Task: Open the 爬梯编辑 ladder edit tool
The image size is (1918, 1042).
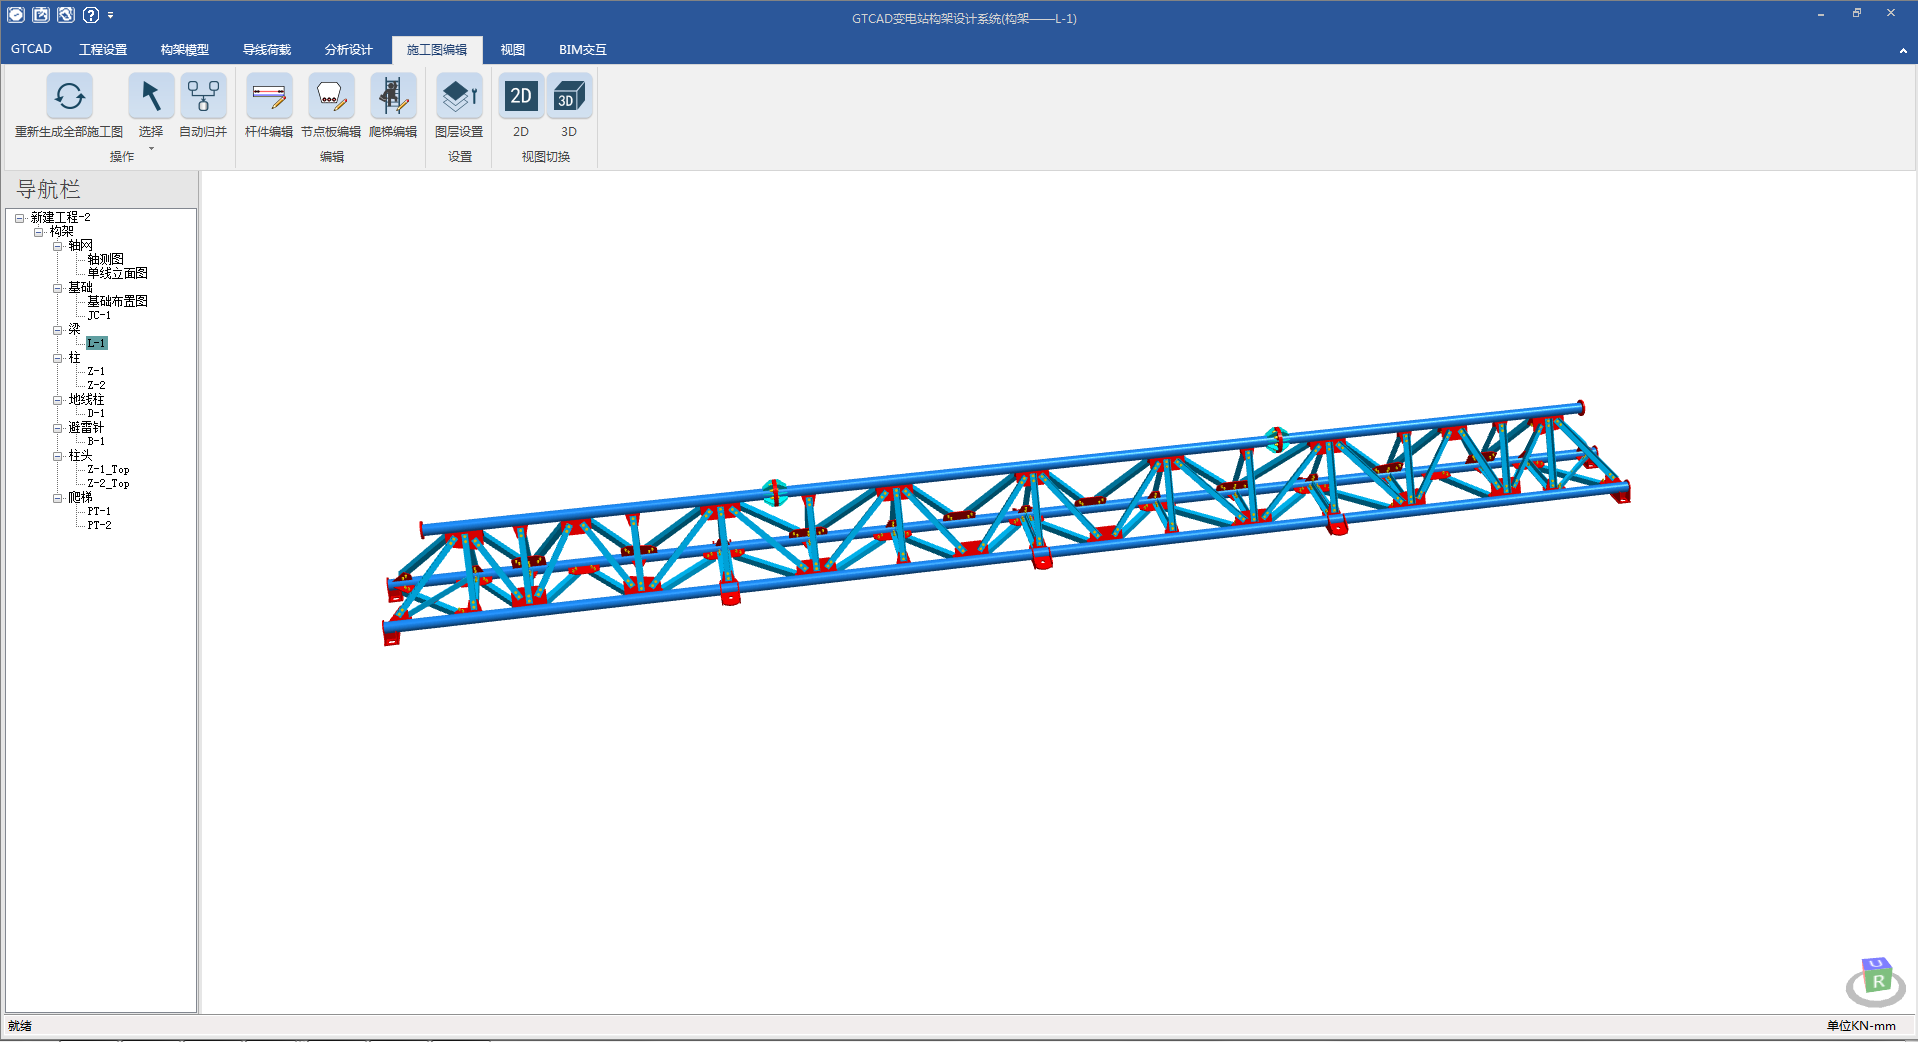Action: click(x=393, y=97)
